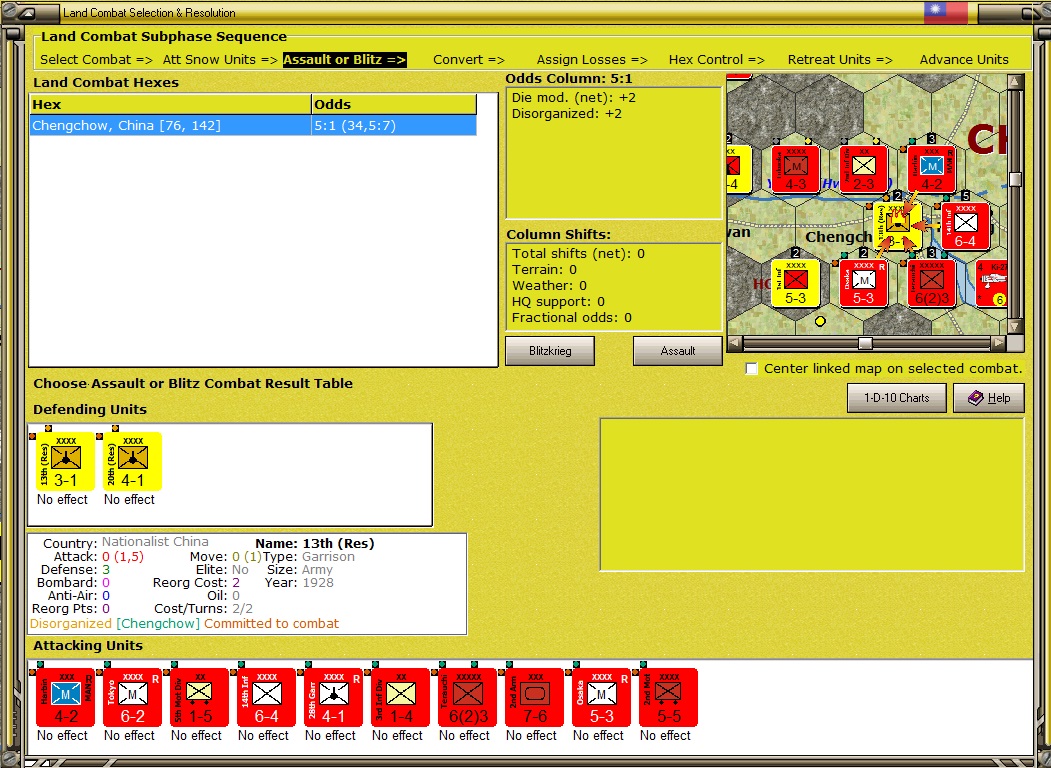
Task: Click the map scroll down arrow
Action: [1015, 326]
